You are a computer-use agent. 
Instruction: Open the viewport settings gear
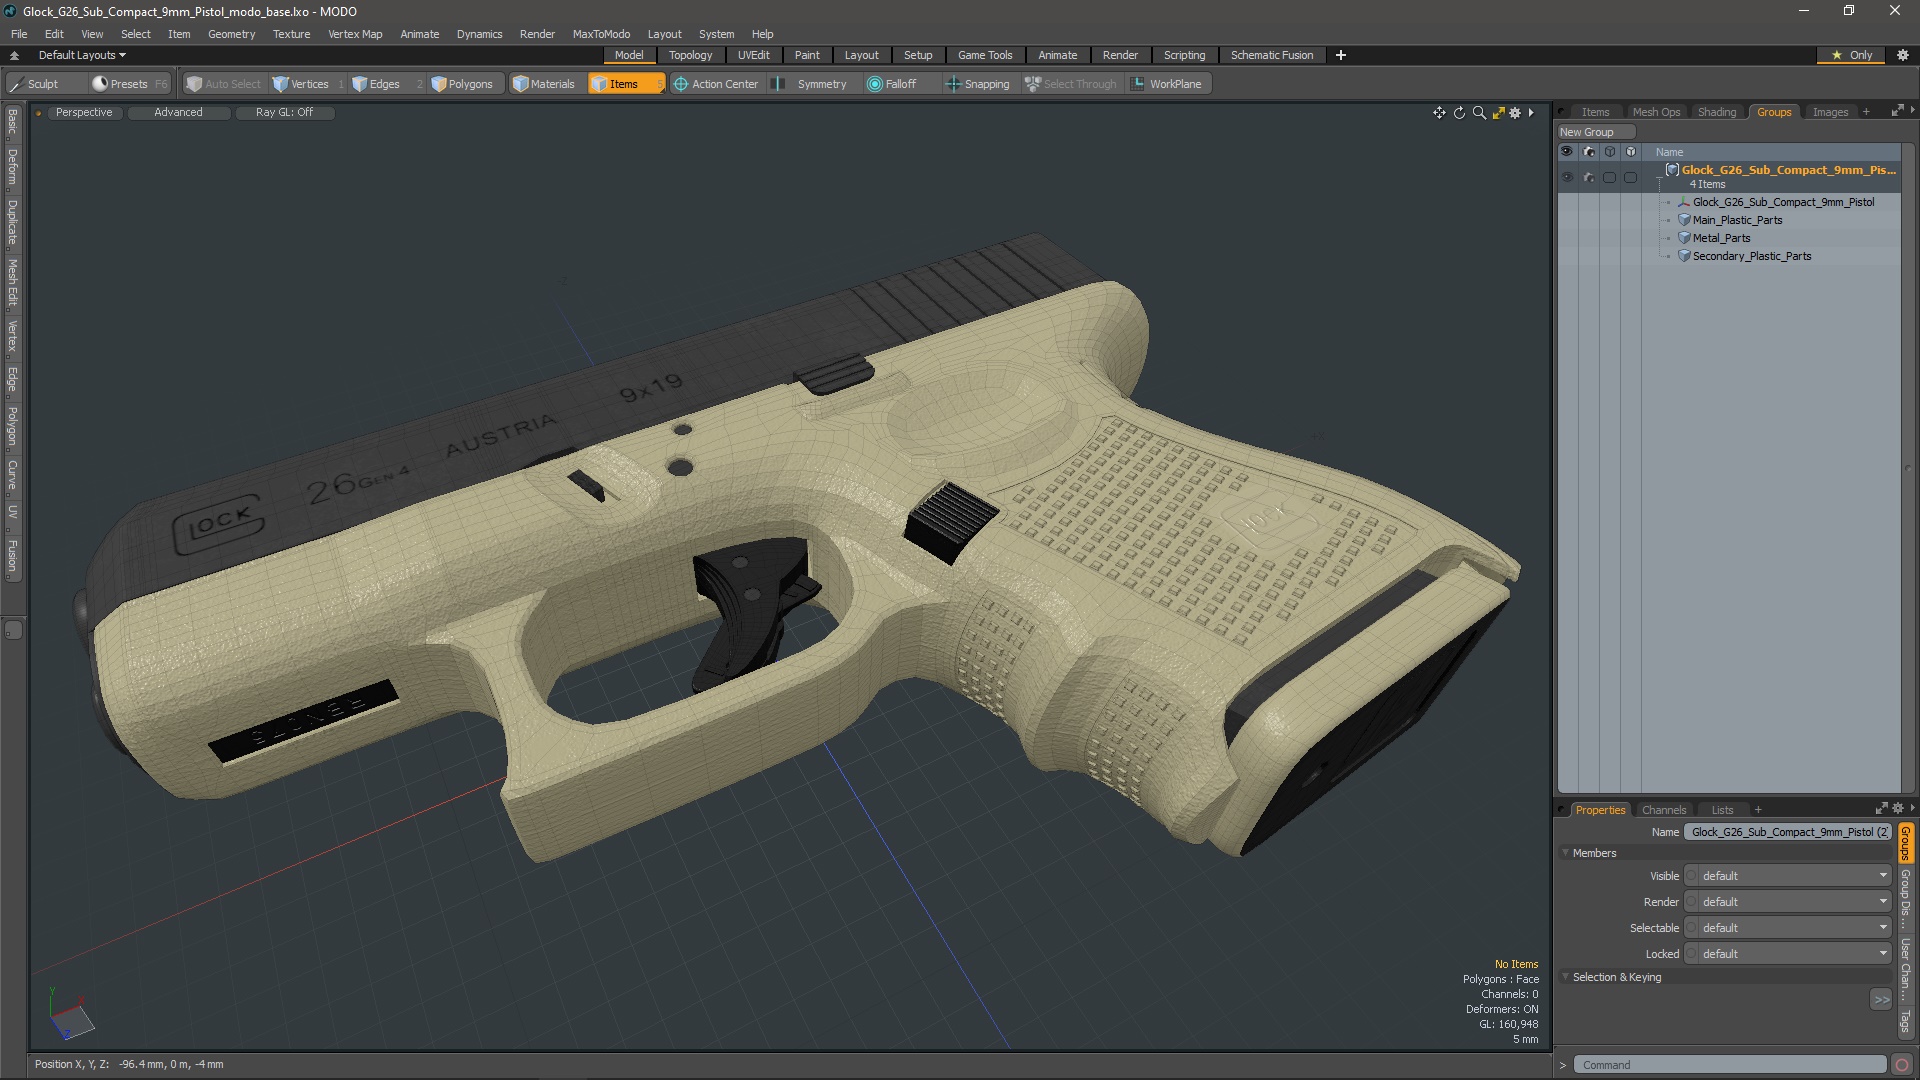pos(1515,113)
